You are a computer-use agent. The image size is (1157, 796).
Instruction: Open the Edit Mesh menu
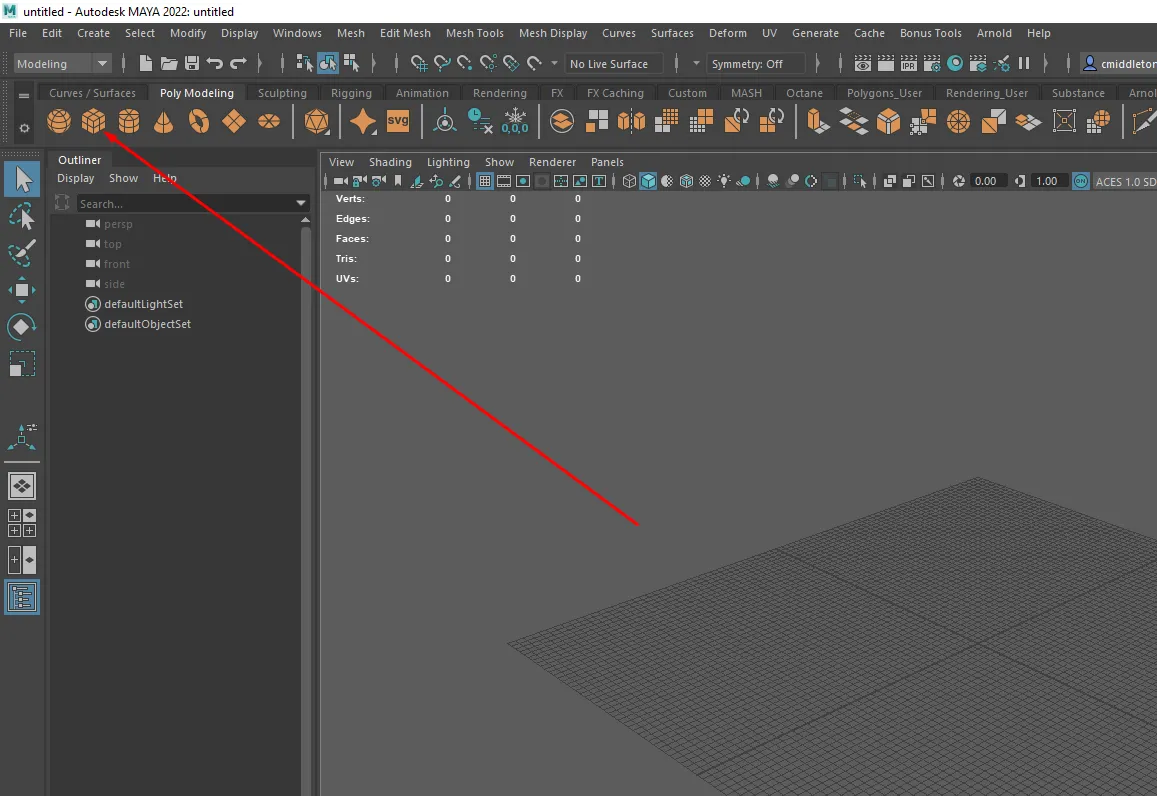pos(405,33)
